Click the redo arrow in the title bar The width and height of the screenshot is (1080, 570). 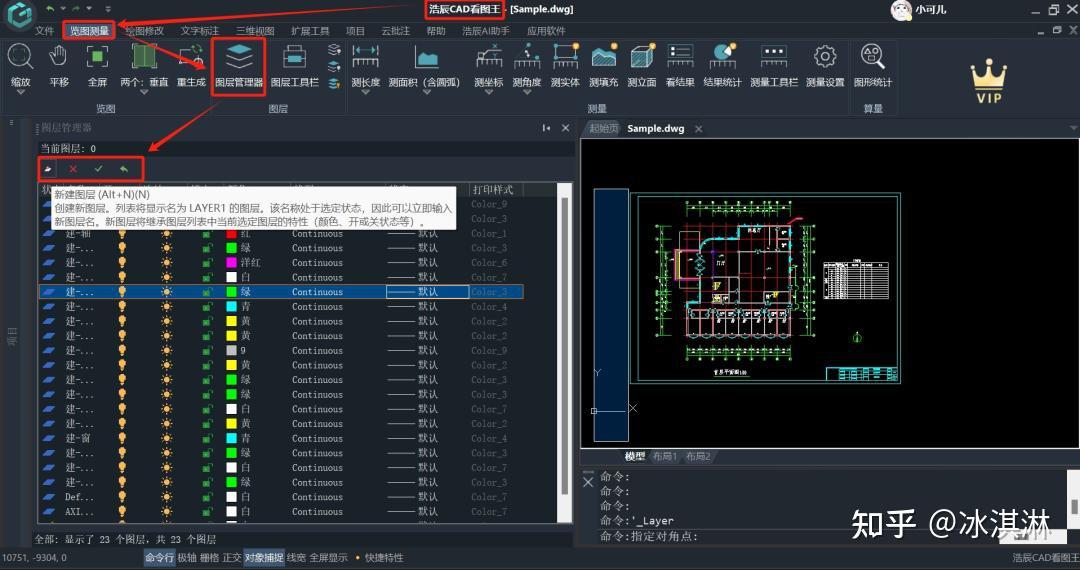[76, 8]
